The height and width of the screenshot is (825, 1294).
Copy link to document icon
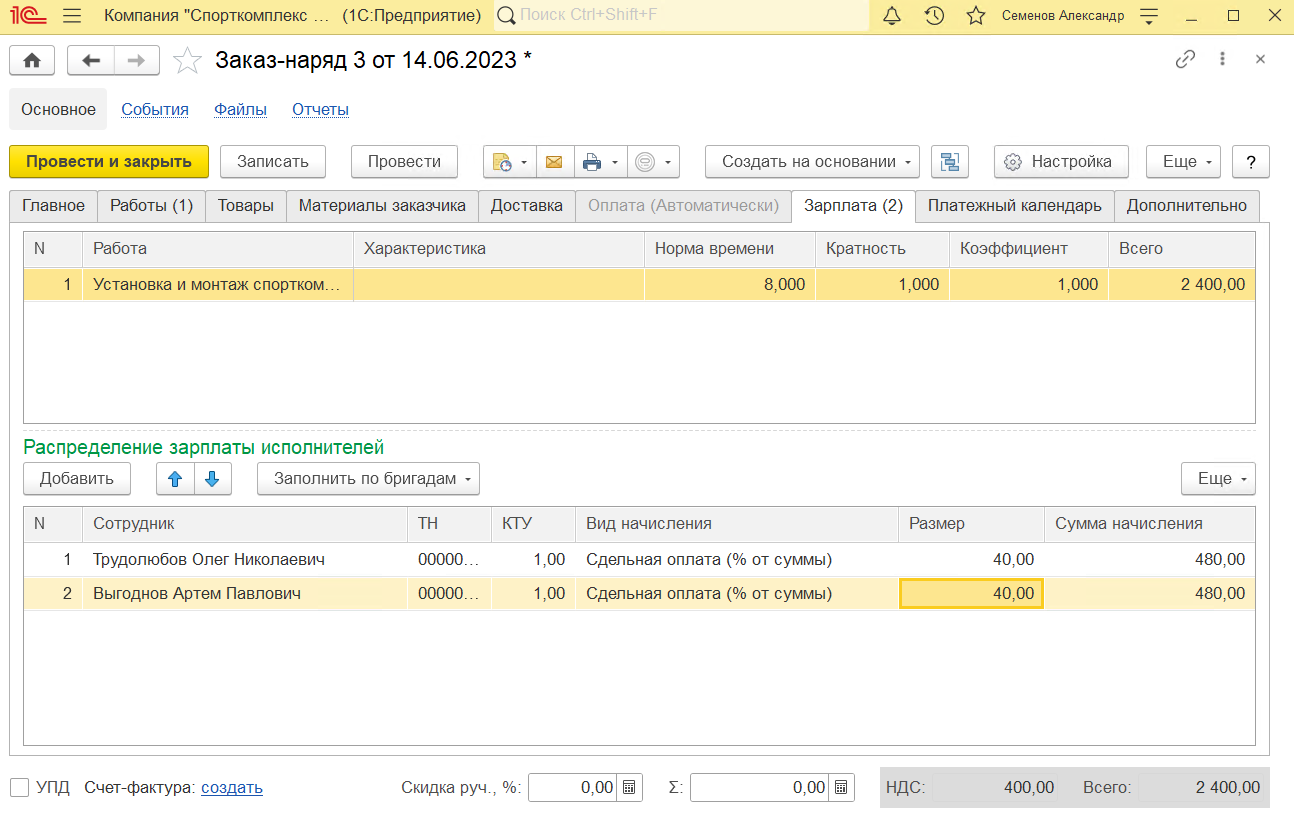(1185, 59)
